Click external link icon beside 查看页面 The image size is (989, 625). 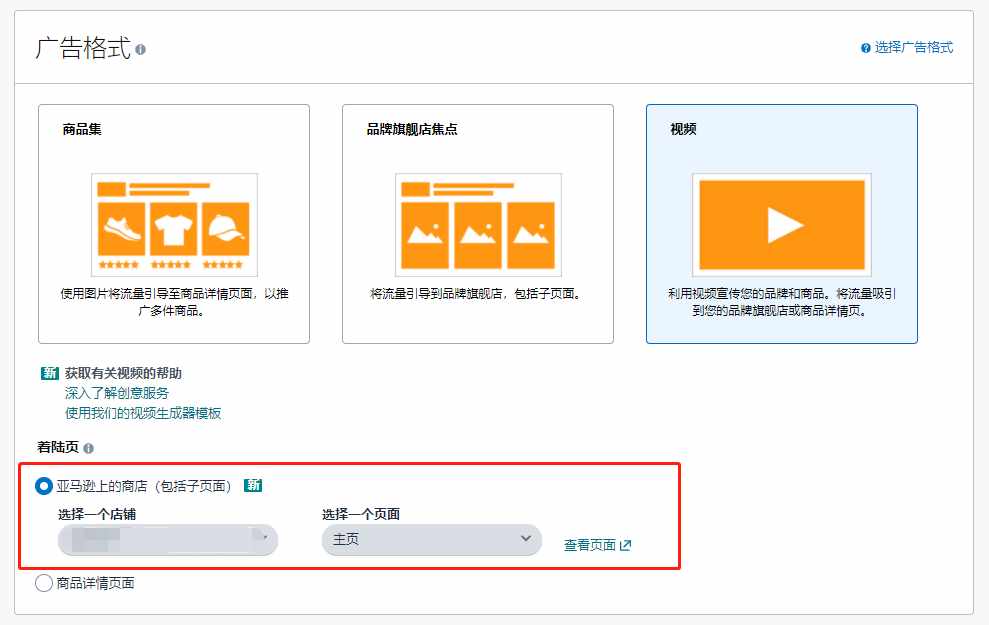[625, 545]
